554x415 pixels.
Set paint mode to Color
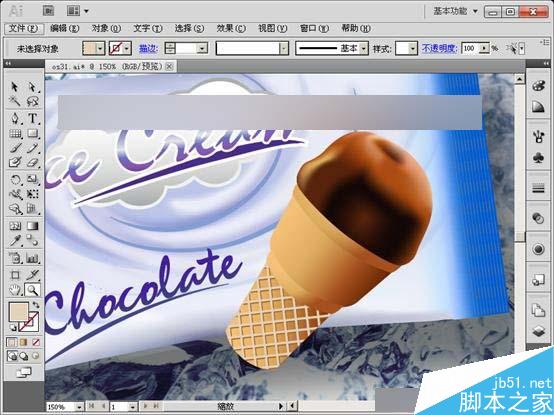(x=12, y=342)
